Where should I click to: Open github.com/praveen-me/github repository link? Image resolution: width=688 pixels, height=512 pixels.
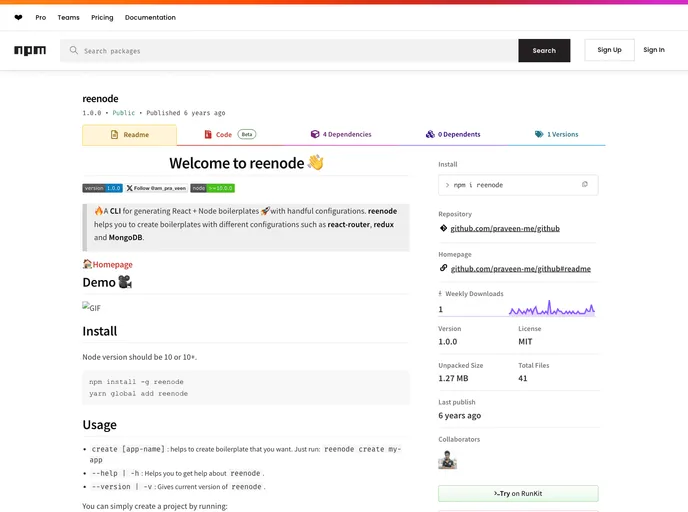(505, 228)
